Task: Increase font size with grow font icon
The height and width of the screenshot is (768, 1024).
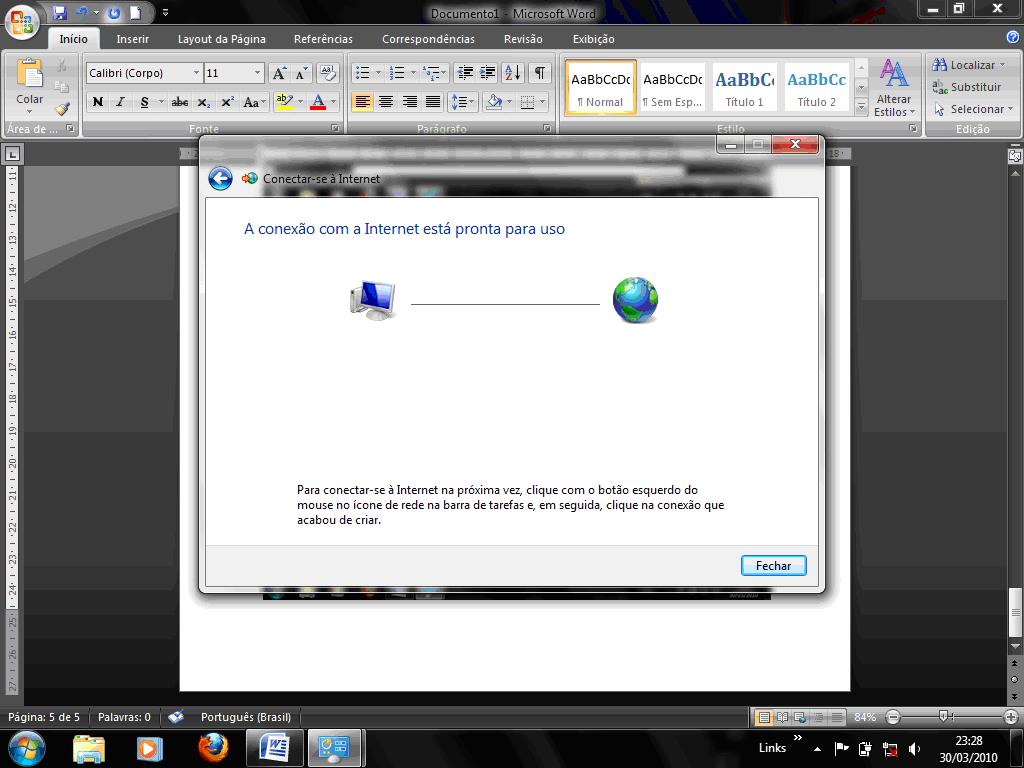Action: (279, 73)
